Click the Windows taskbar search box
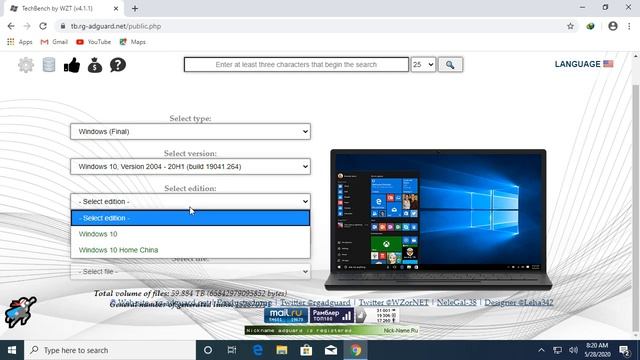640x360 pixels. pos(110,350)
